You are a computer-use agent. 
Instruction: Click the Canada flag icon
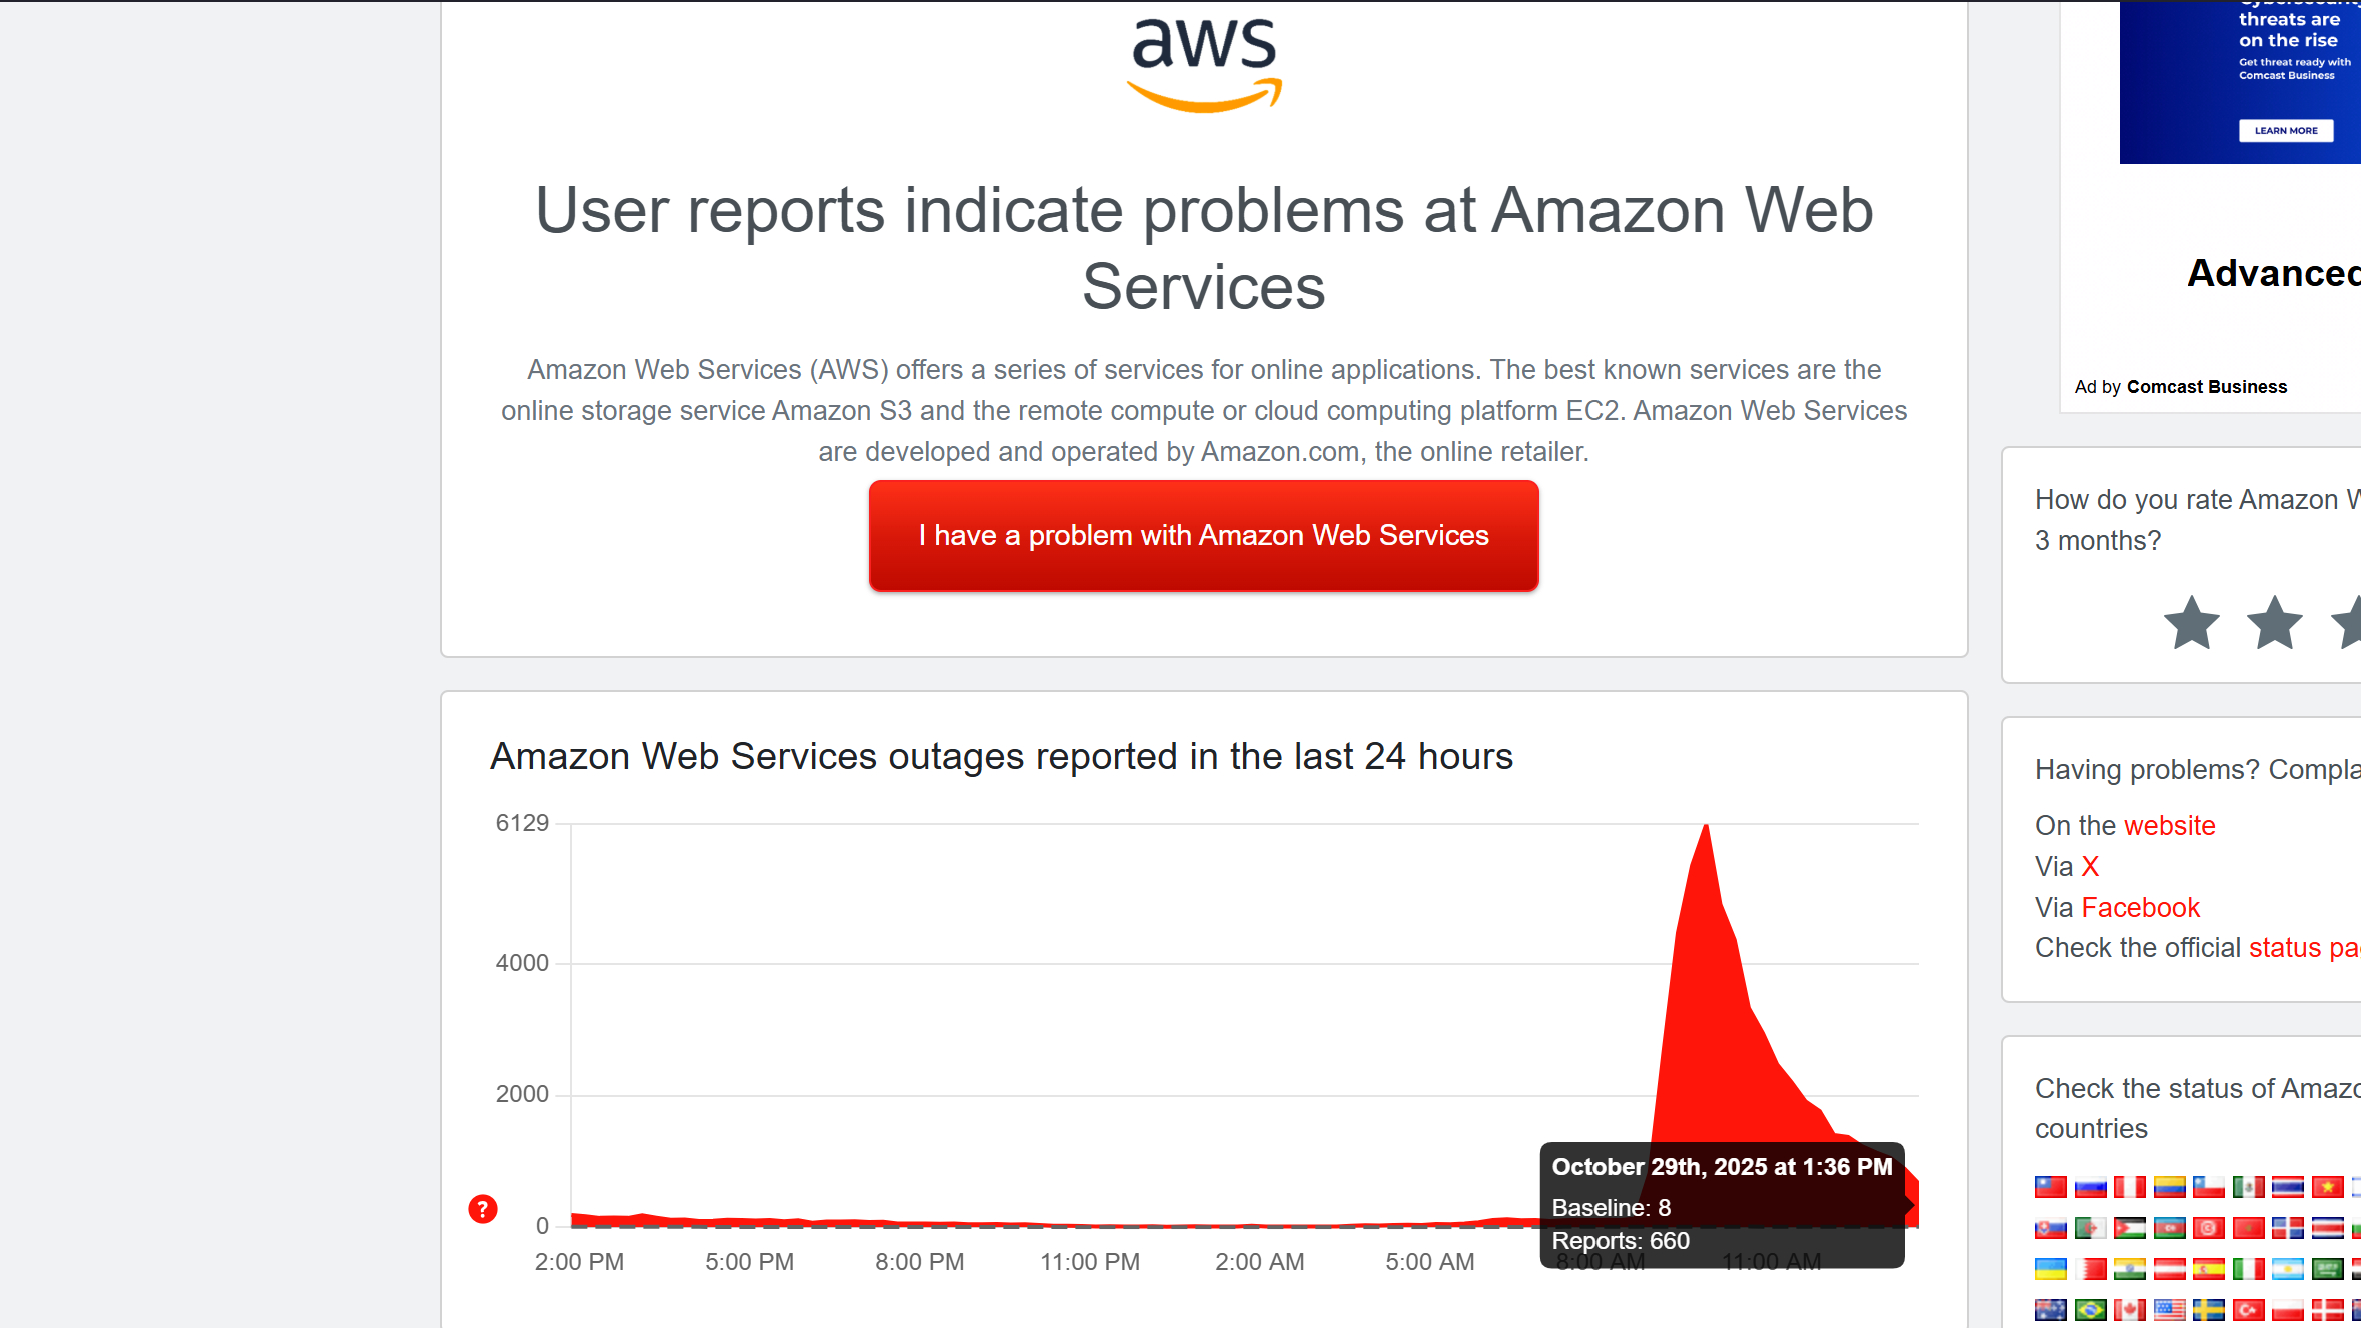2130,1310
